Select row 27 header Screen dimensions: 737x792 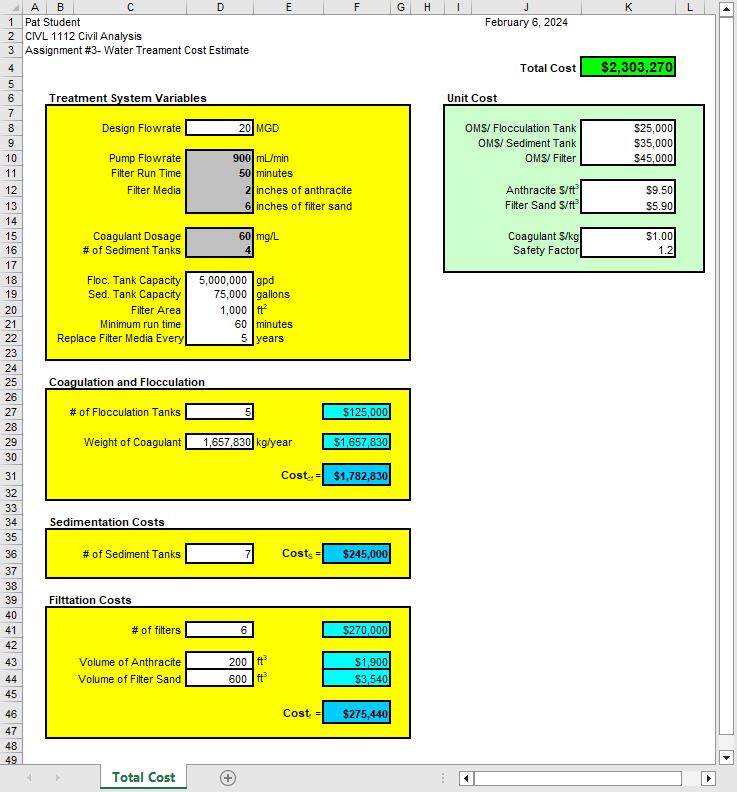coord(11,412)
